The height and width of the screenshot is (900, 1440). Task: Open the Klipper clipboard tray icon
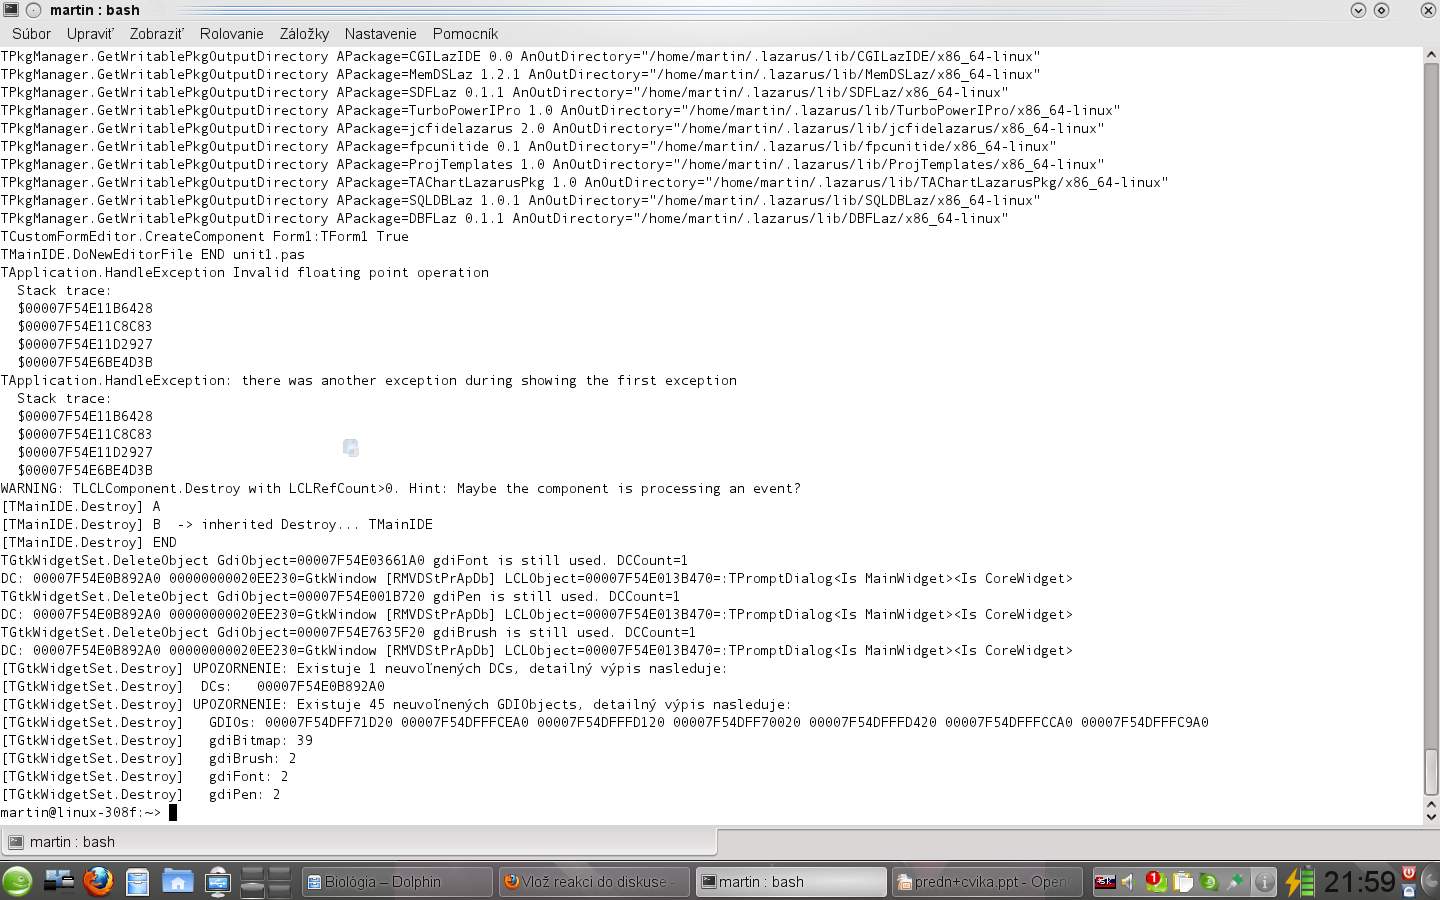pyautogui.click(x=1183, y=882)
